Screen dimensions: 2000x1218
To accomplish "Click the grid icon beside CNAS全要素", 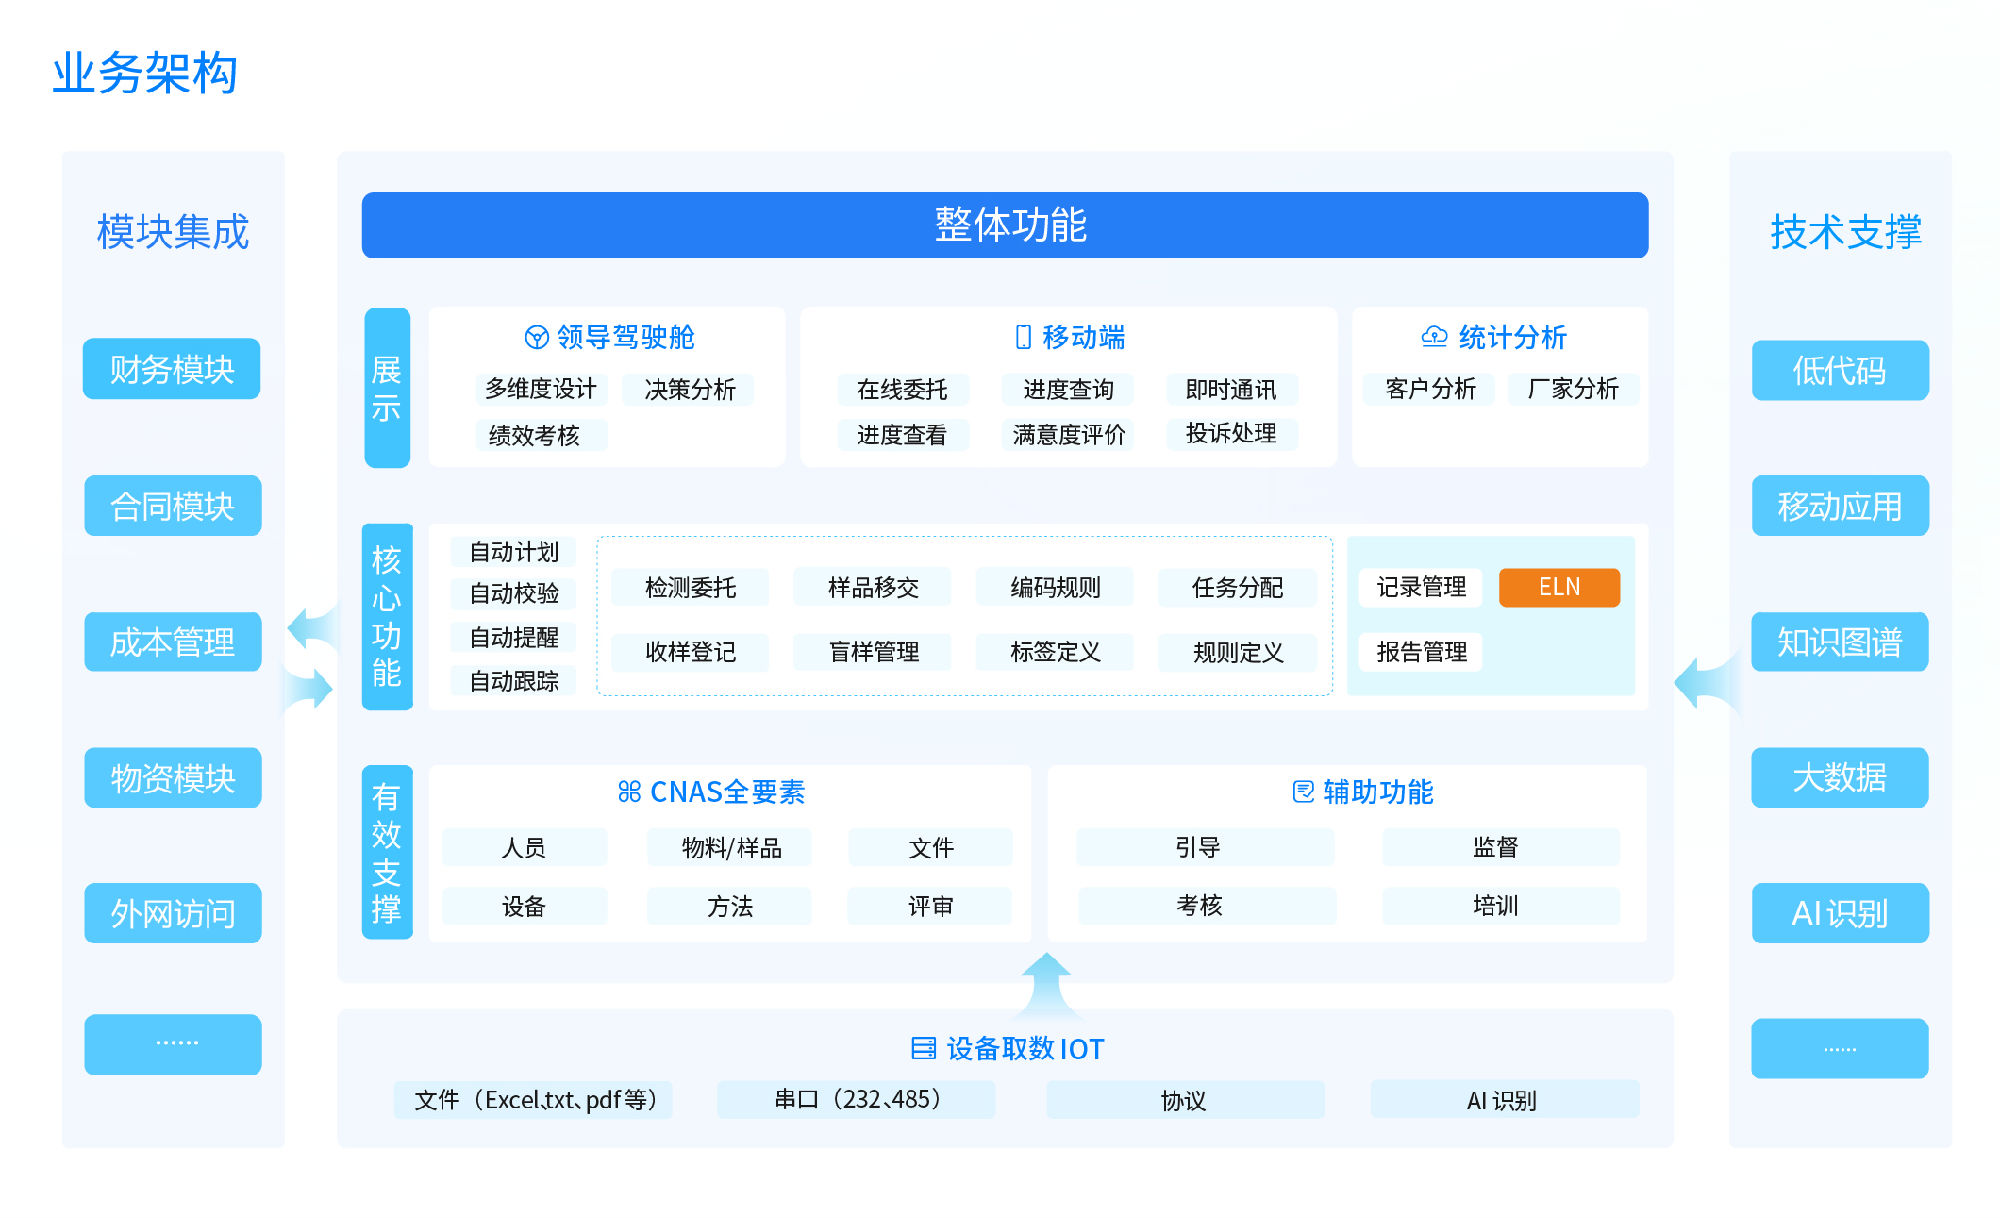I will click(628, 791).
